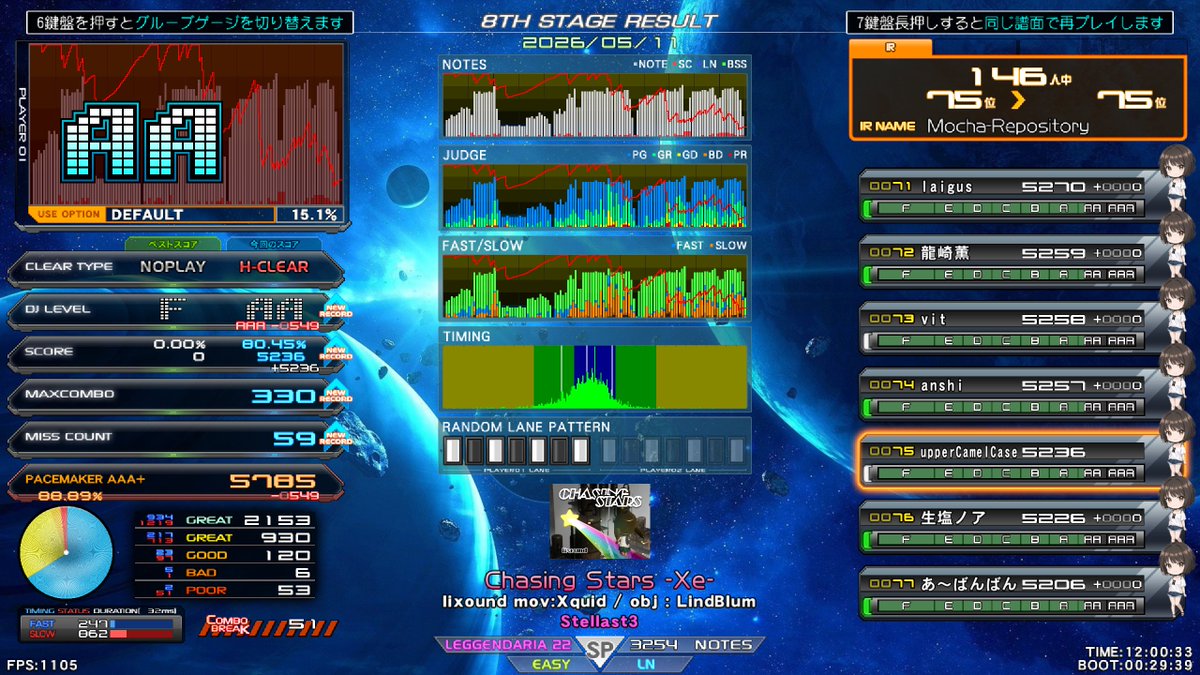
Task: Click the 7鍵盤長押し replay hint banner
Action: click(1009, 22)
